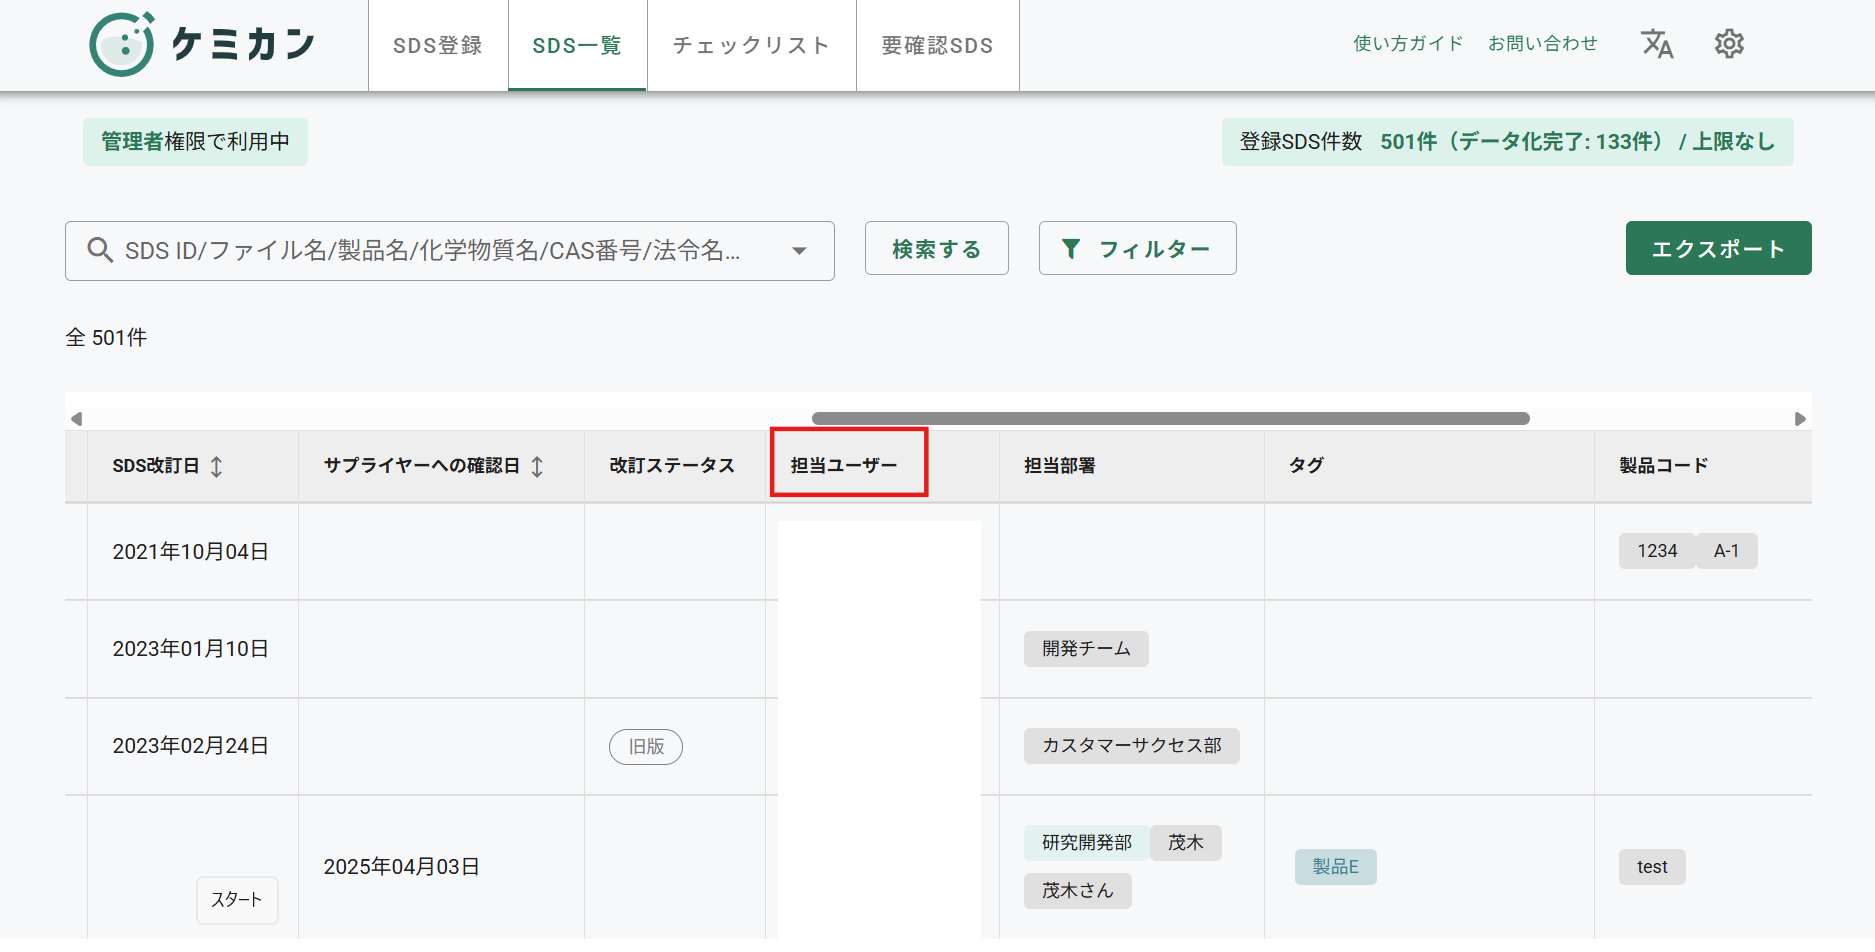Click the 研究開発部 department chip
This screenshot has width=1875, height=952.
(1087, 843)
